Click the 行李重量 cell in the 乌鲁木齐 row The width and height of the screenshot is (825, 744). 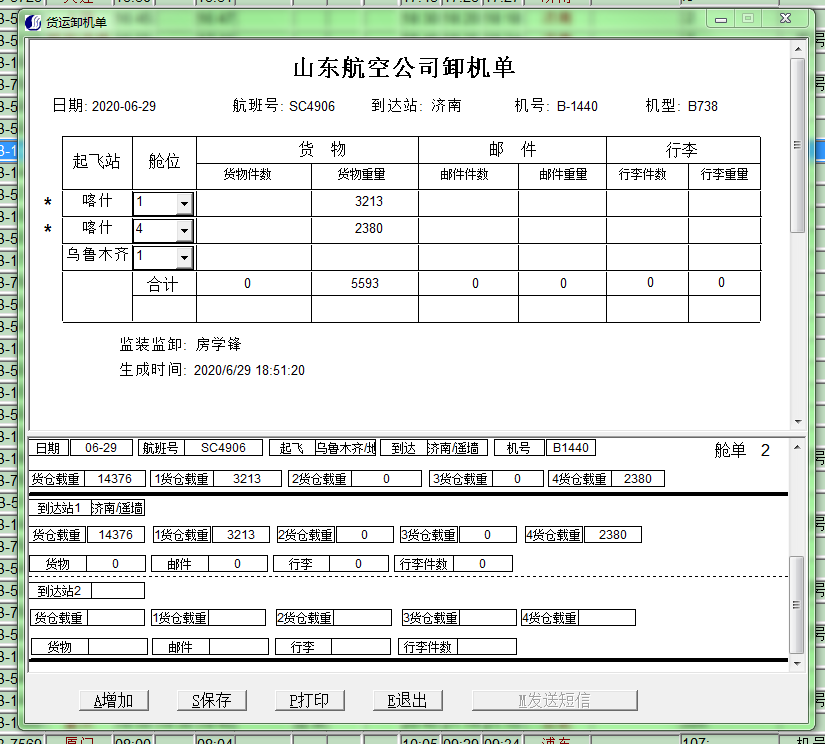tap(725, 257)
